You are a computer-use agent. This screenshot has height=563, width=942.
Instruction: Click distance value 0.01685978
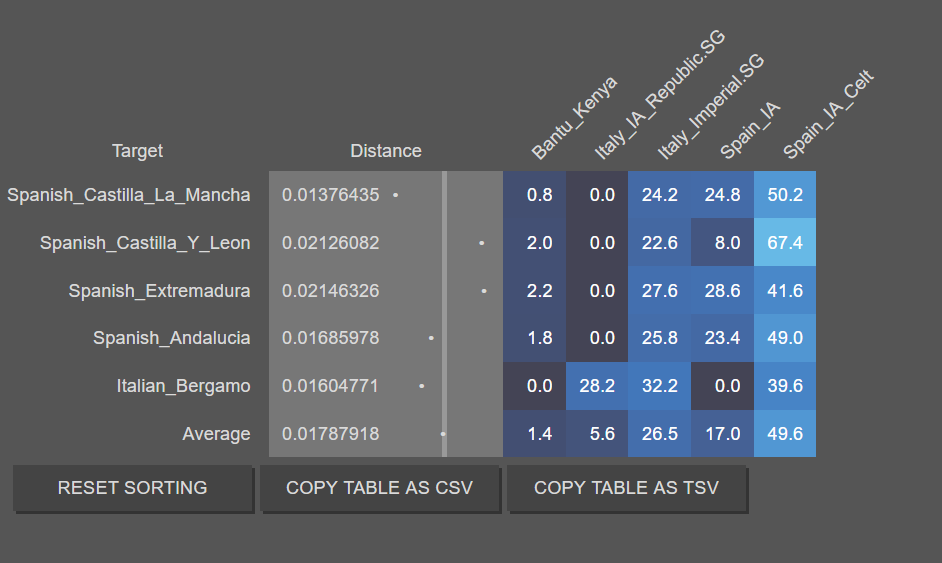pyautogui.click(x=330, y=338)
